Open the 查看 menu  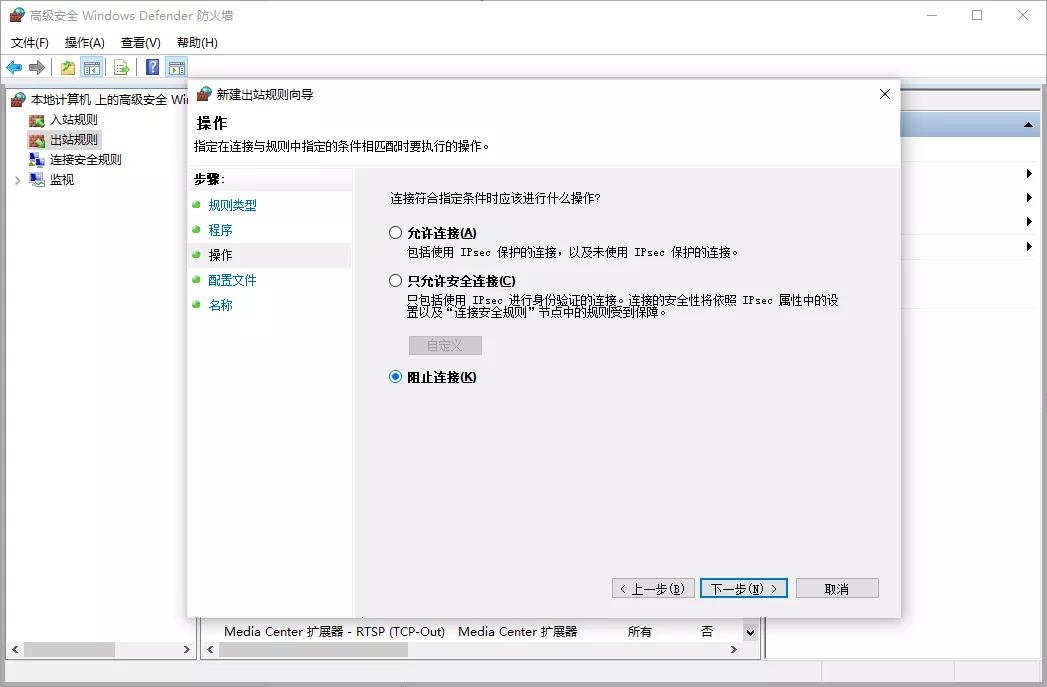(139, 42)
